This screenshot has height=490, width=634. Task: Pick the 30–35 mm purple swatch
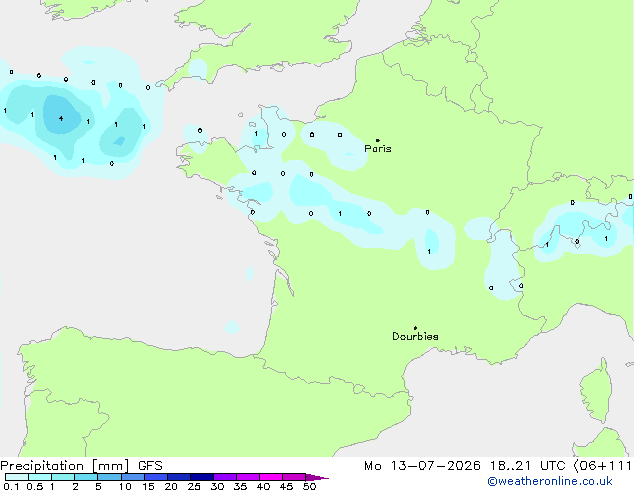[224, 477]
